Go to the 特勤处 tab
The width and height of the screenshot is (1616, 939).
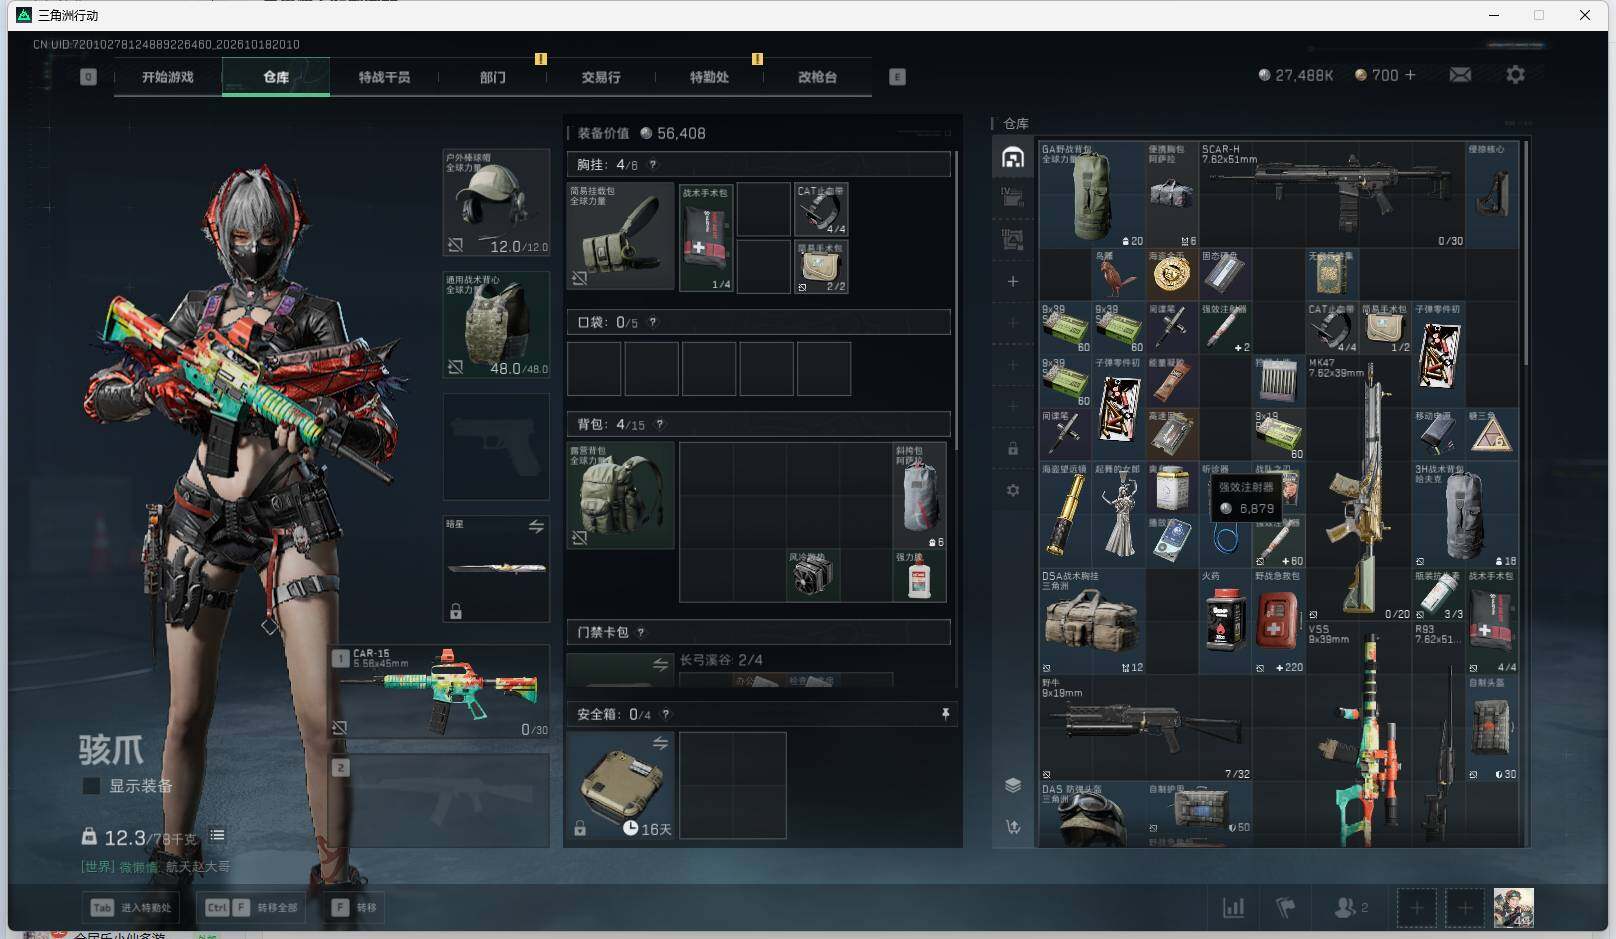709,77
